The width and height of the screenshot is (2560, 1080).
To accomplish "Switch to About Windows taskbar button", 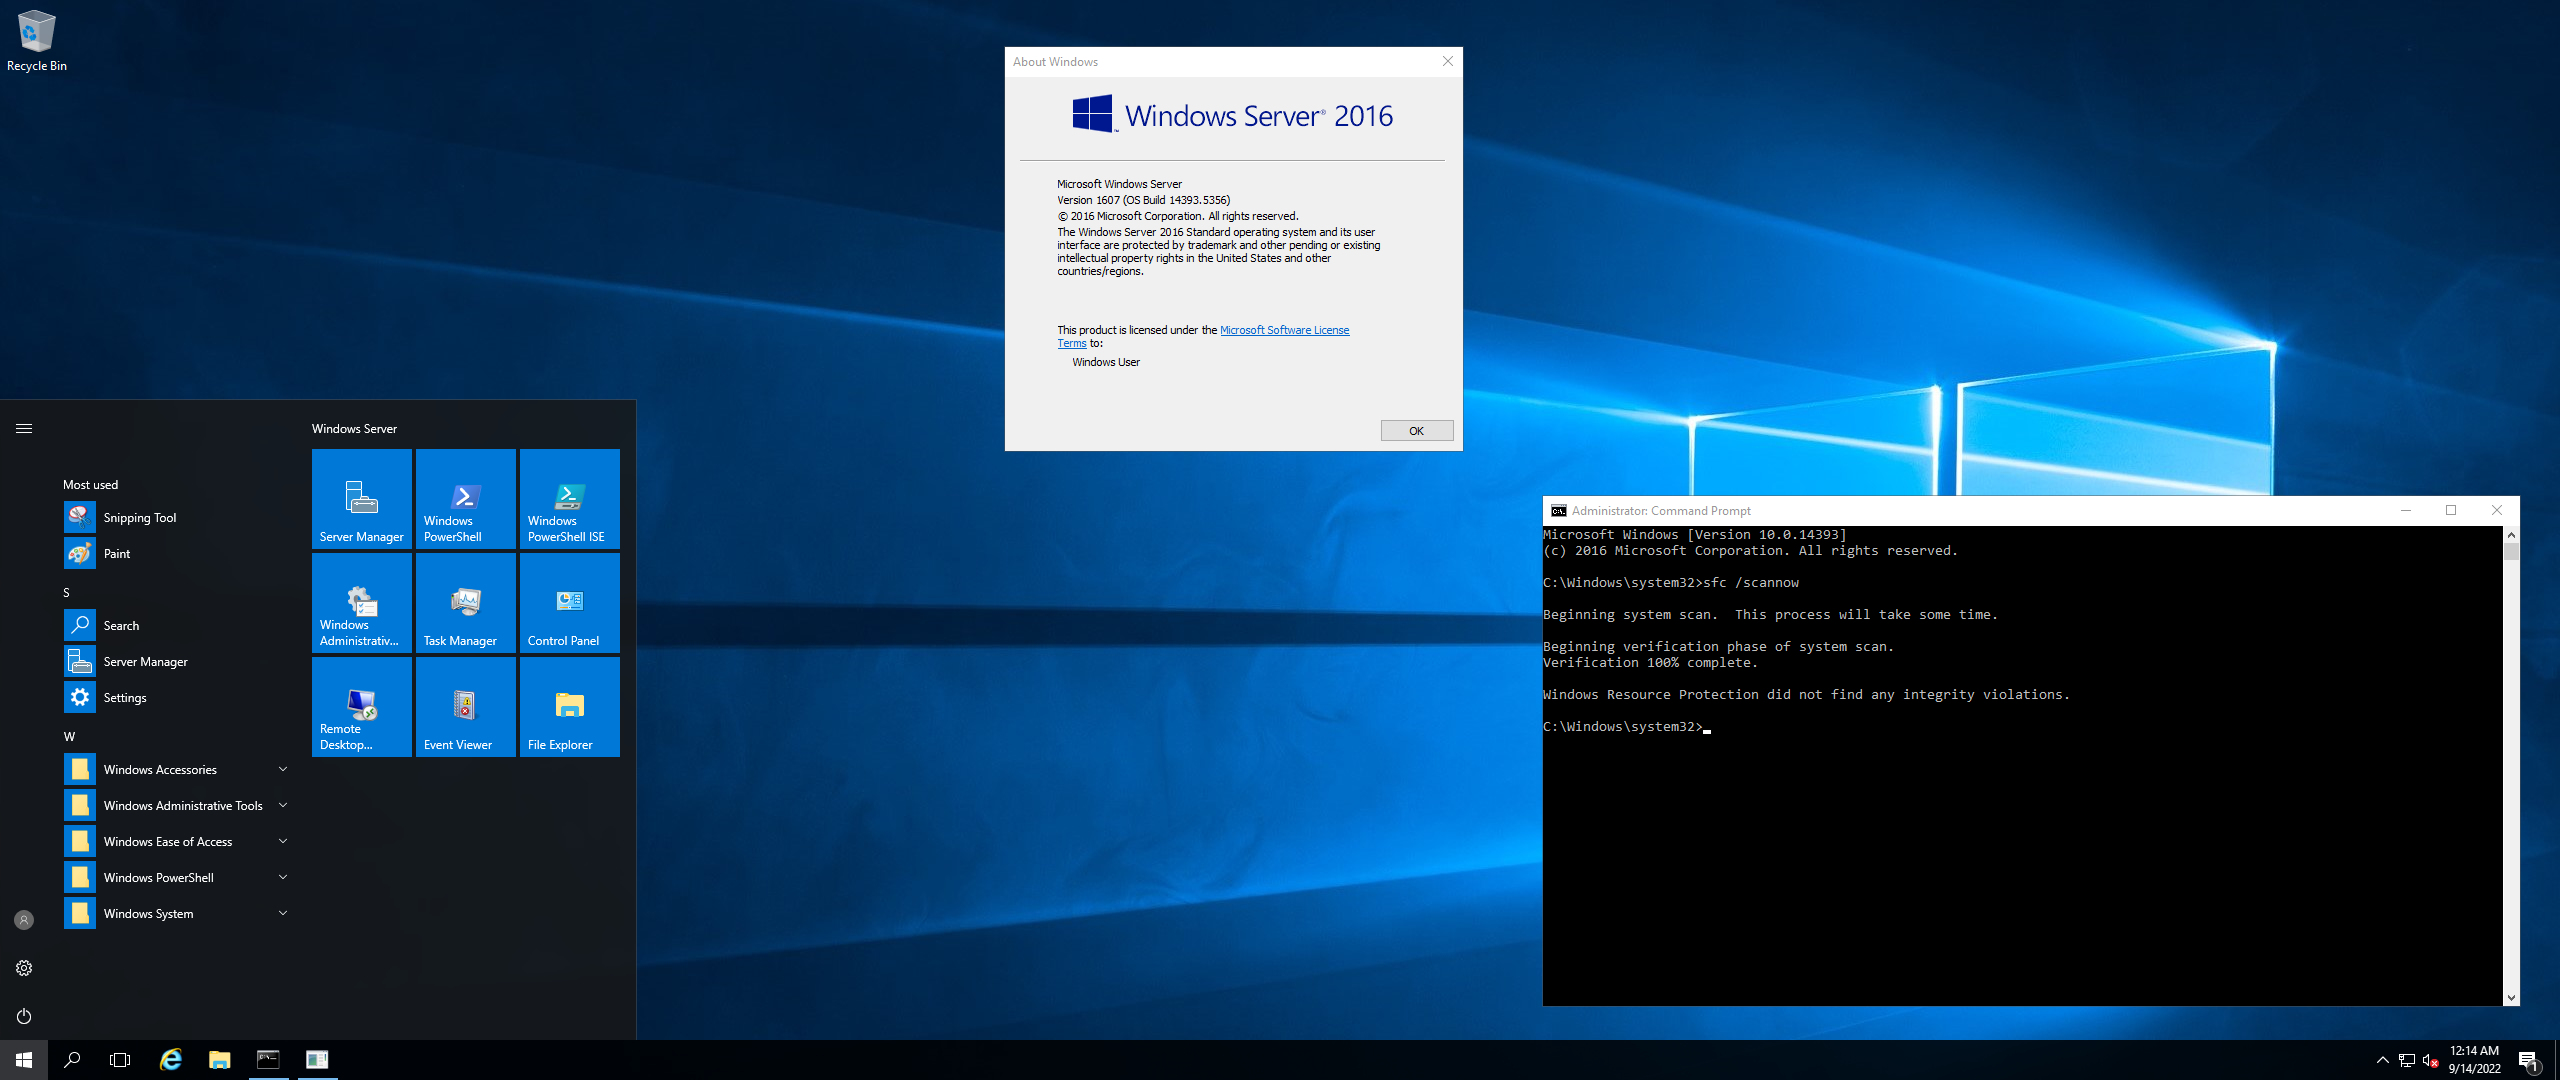I will pos(317,1060).
